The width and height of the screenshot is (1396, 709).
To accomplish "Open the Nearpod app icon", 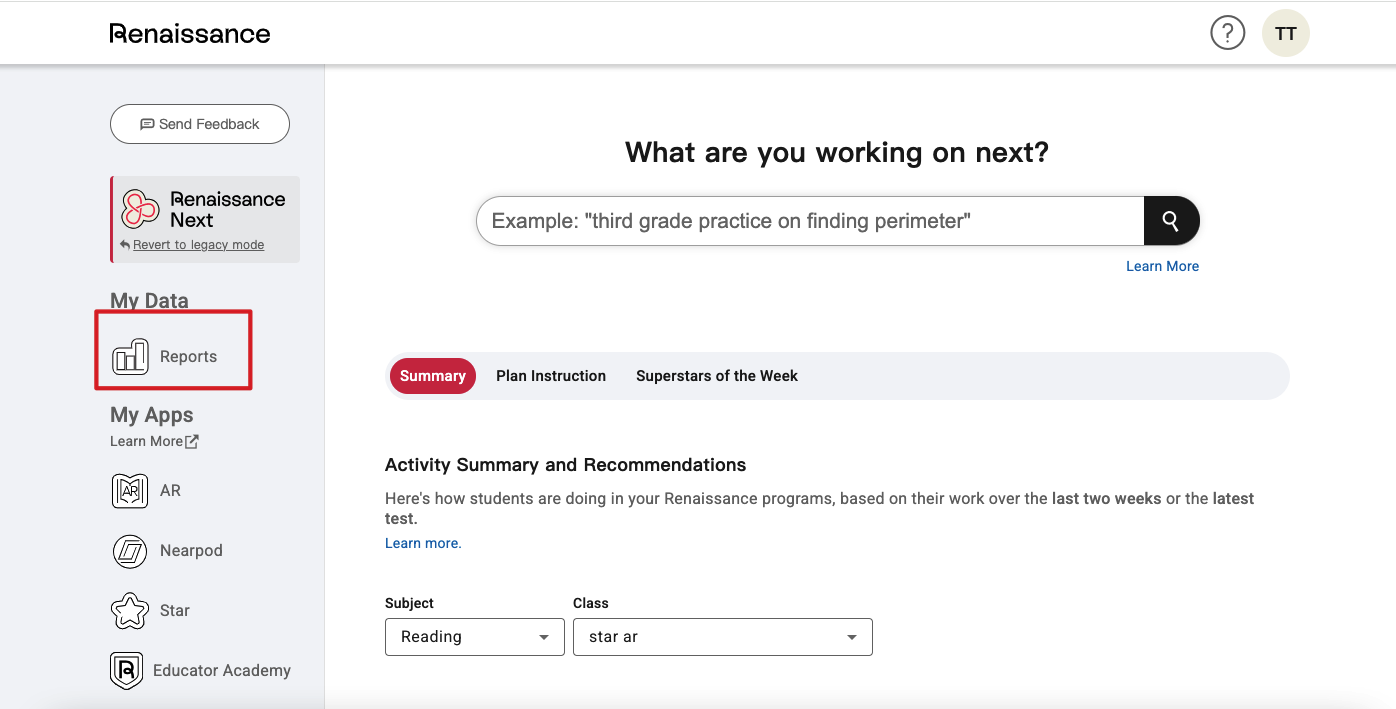I will click(130, 551).
